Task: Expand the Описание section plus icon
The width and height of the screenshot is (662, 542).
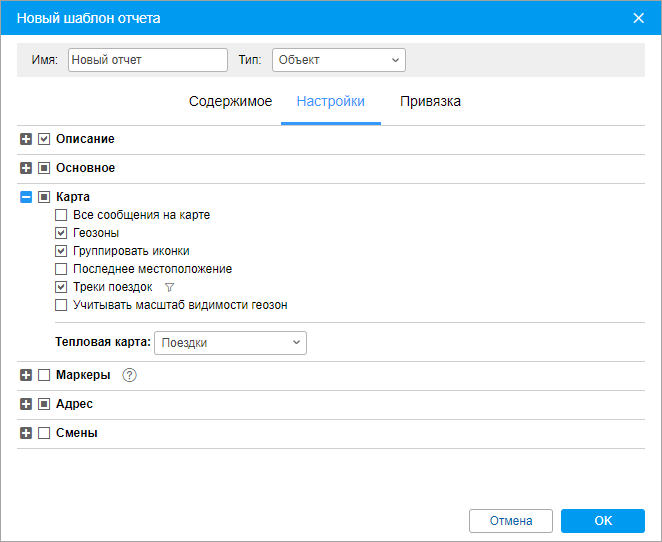Action: pyautogui.click(x=26, y=139)
